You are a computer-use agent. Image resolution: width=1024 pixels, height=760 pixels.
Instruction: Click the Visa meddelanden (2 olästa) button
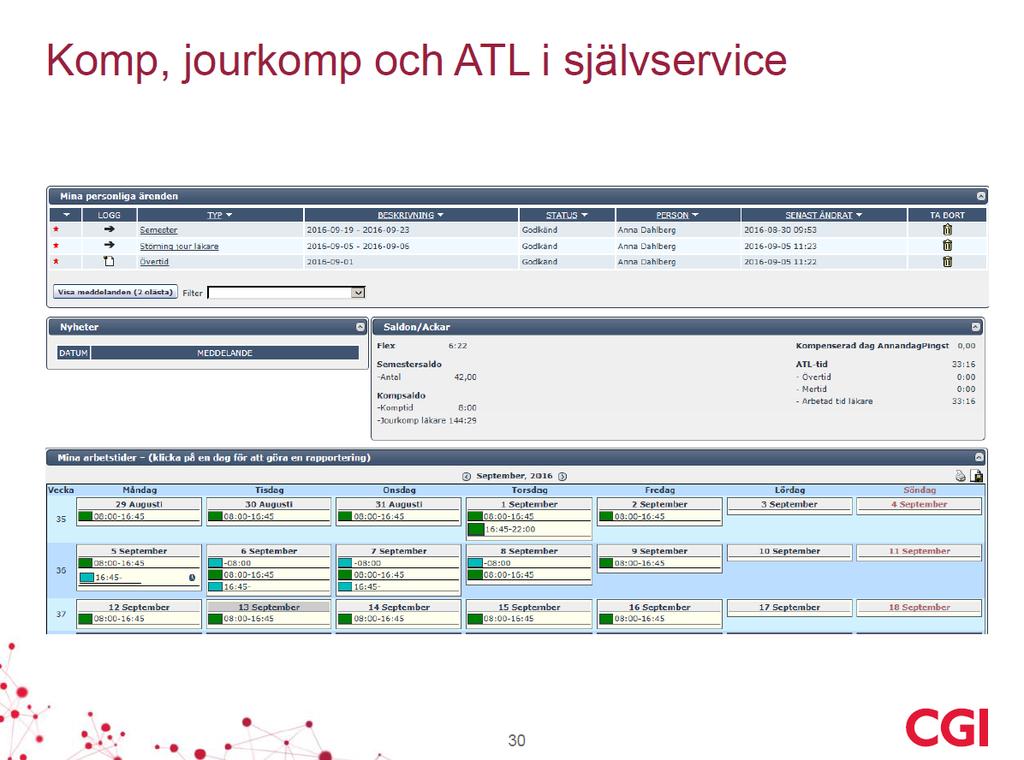pyautogui.click(x=115, y=292)
